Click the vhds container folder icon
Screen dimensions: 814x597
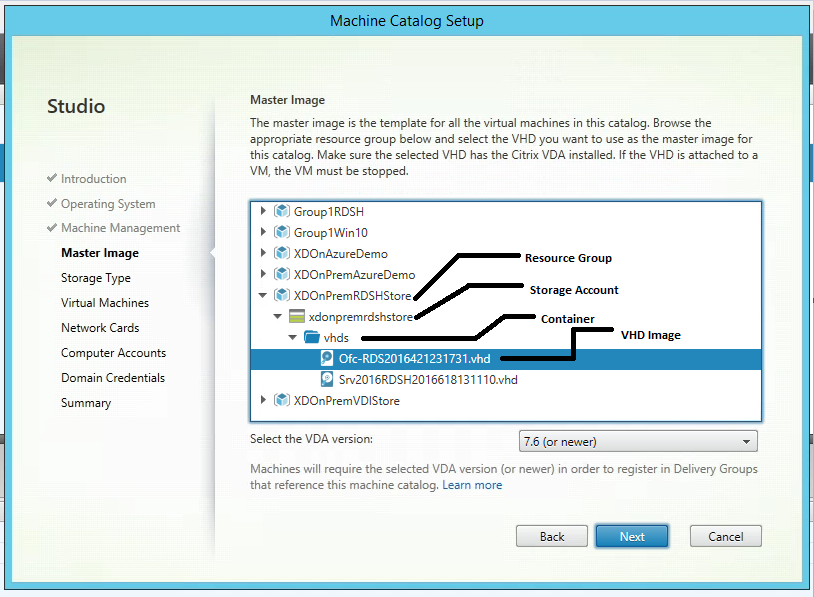(x=311, y=337)
